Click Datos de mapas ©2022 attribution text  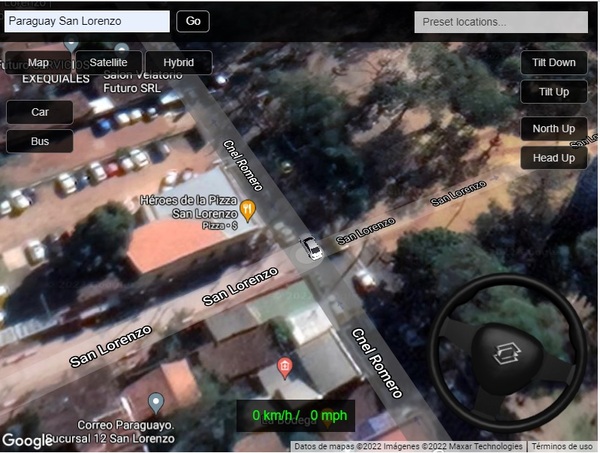(x=408, y=446)
